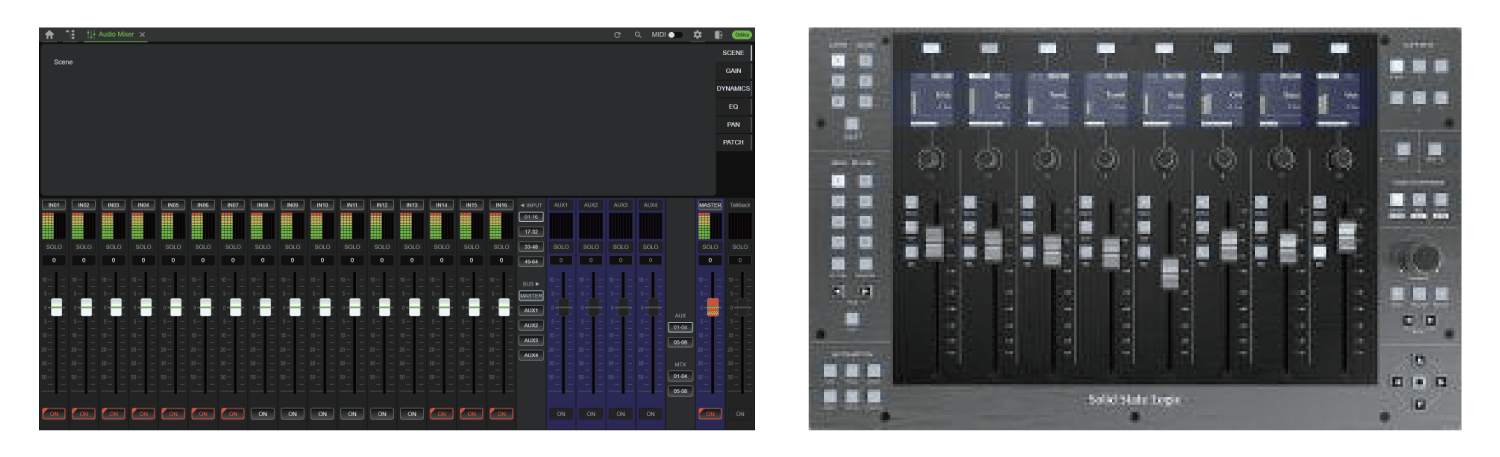Go to the home screen icon

click(x=49, y=34)
